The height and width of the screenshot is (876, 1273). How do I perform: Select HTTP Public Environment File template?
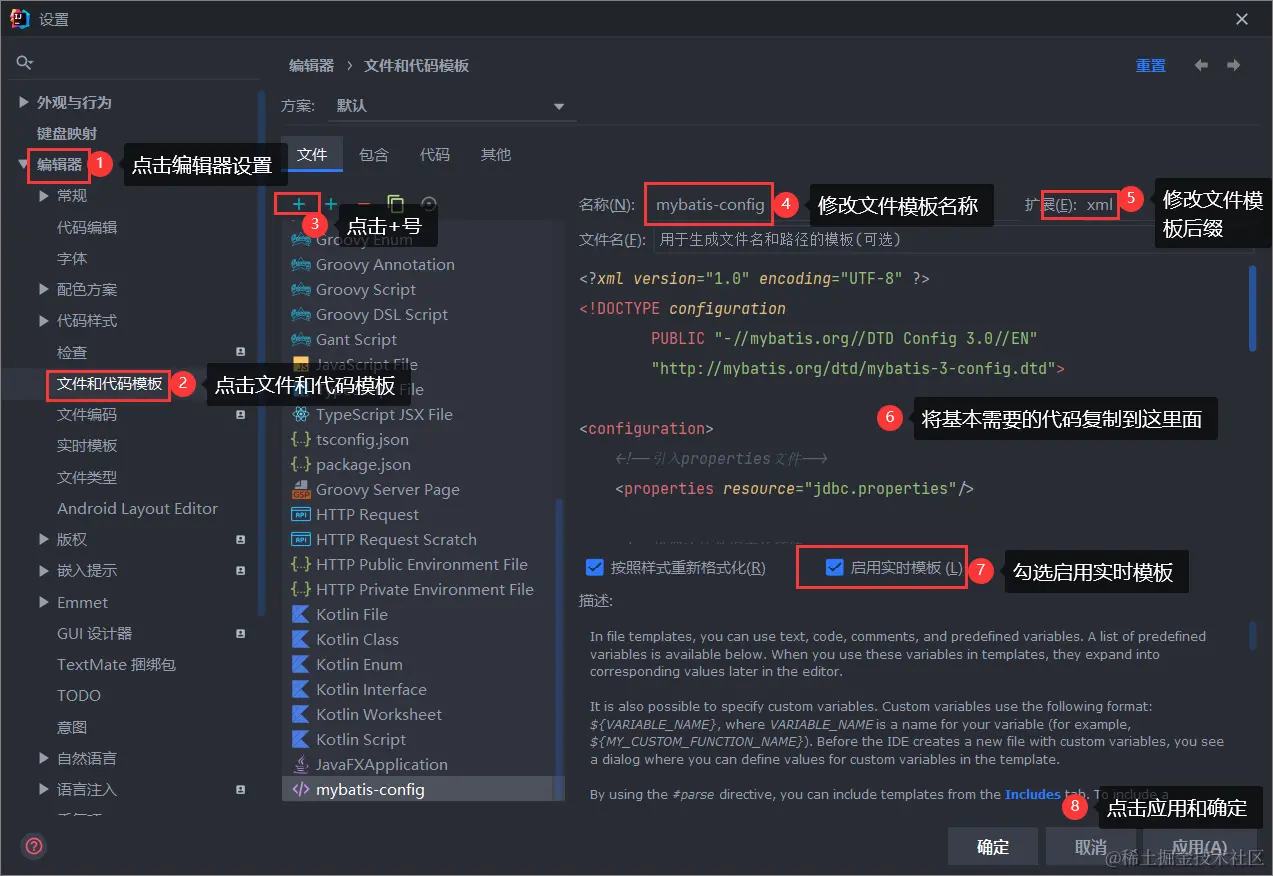[x=421, y=564]
